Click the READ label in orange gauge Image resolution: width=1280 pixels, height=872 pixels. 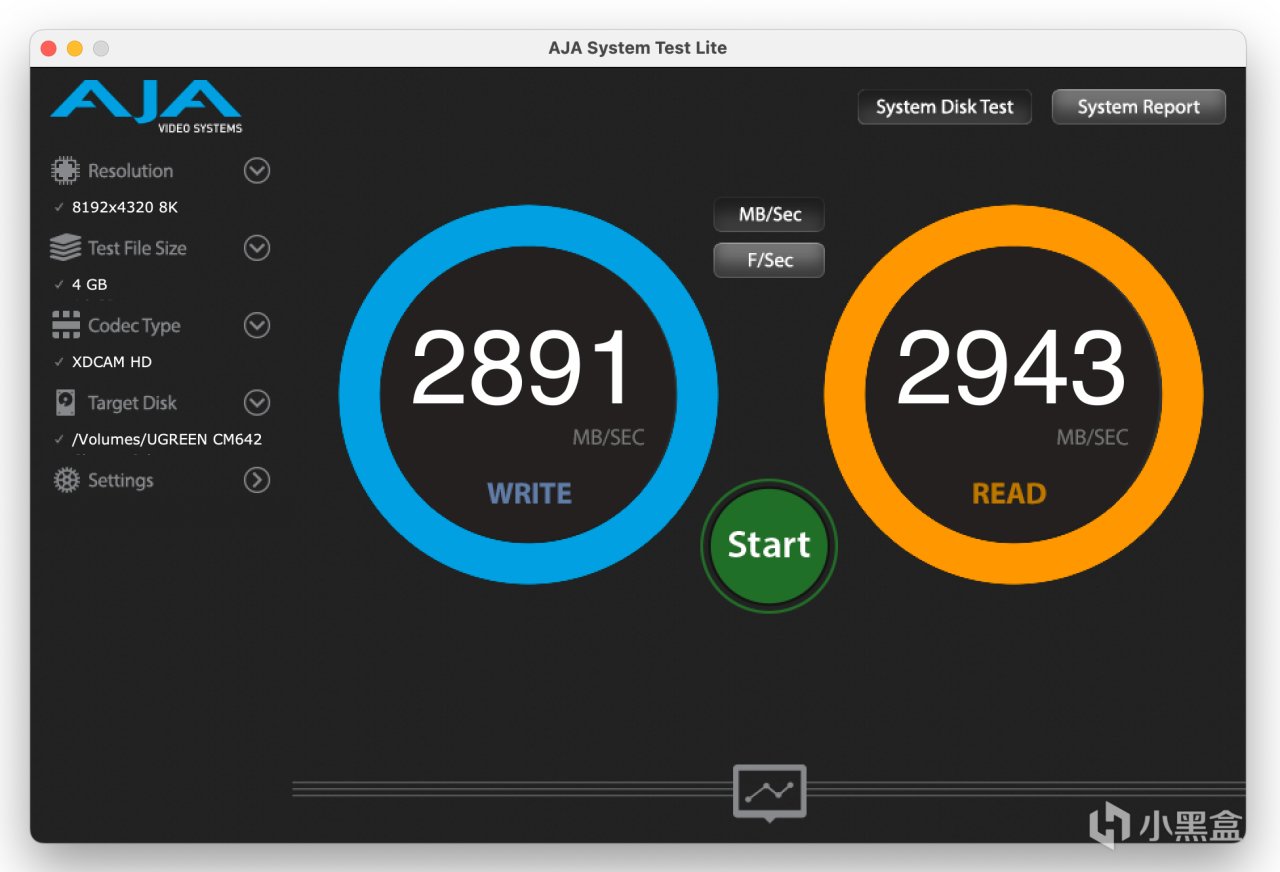(x=1009, y=493)
